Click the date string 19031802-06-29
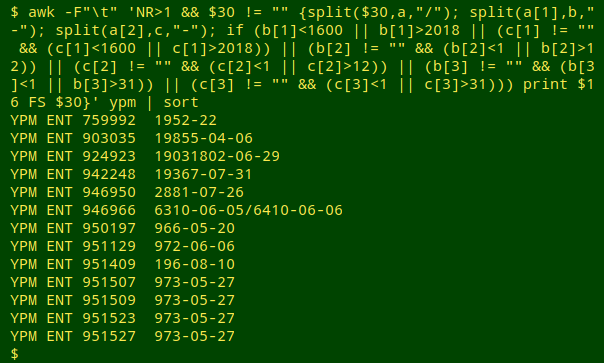This screenshot has height=363, width=604. pyautogui.click(x=217, y=156)
